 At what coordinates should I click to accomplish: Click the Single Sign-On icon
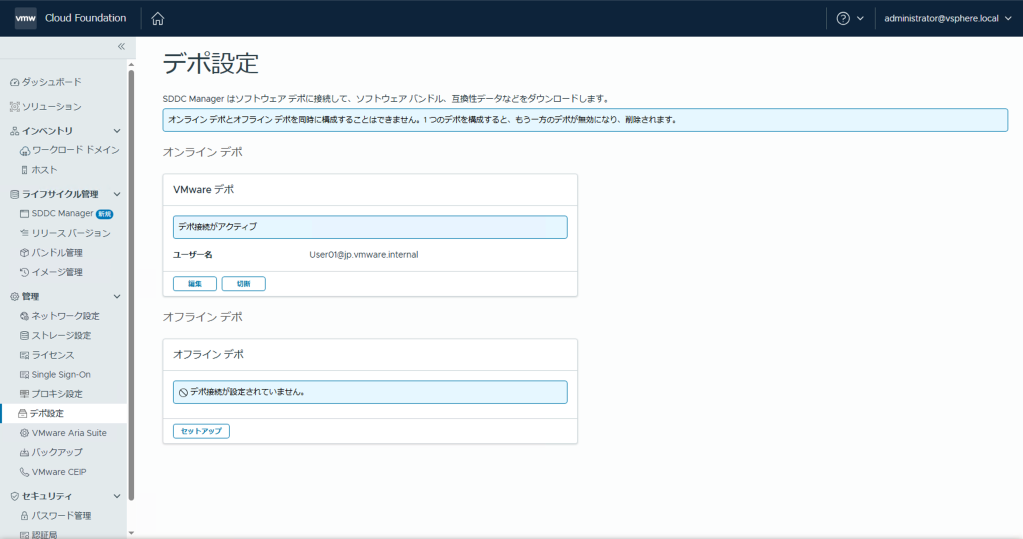point(24,375)
